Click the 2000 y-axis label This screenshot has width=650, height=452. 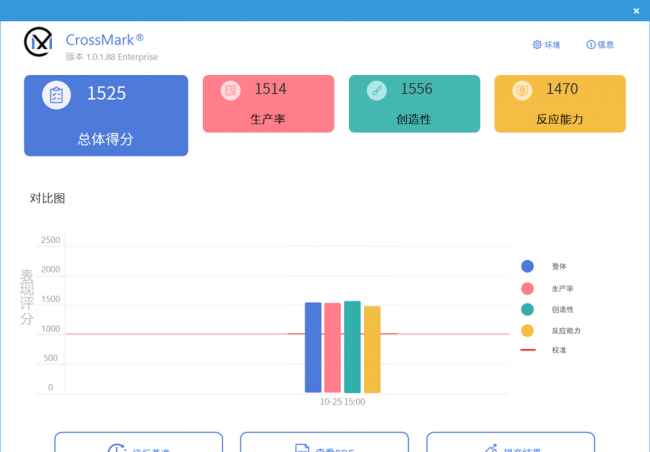(x=51, y=269)
